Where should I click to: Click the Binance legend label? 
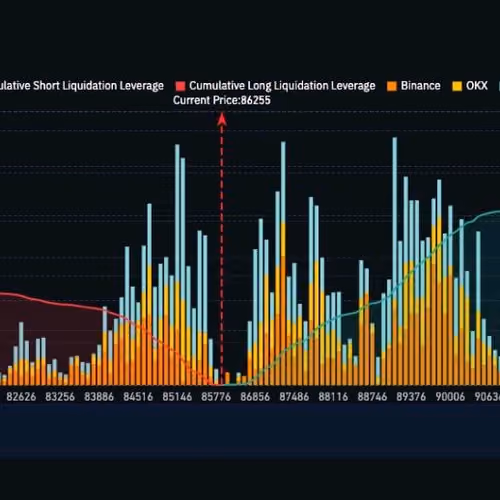click(421, 86)
